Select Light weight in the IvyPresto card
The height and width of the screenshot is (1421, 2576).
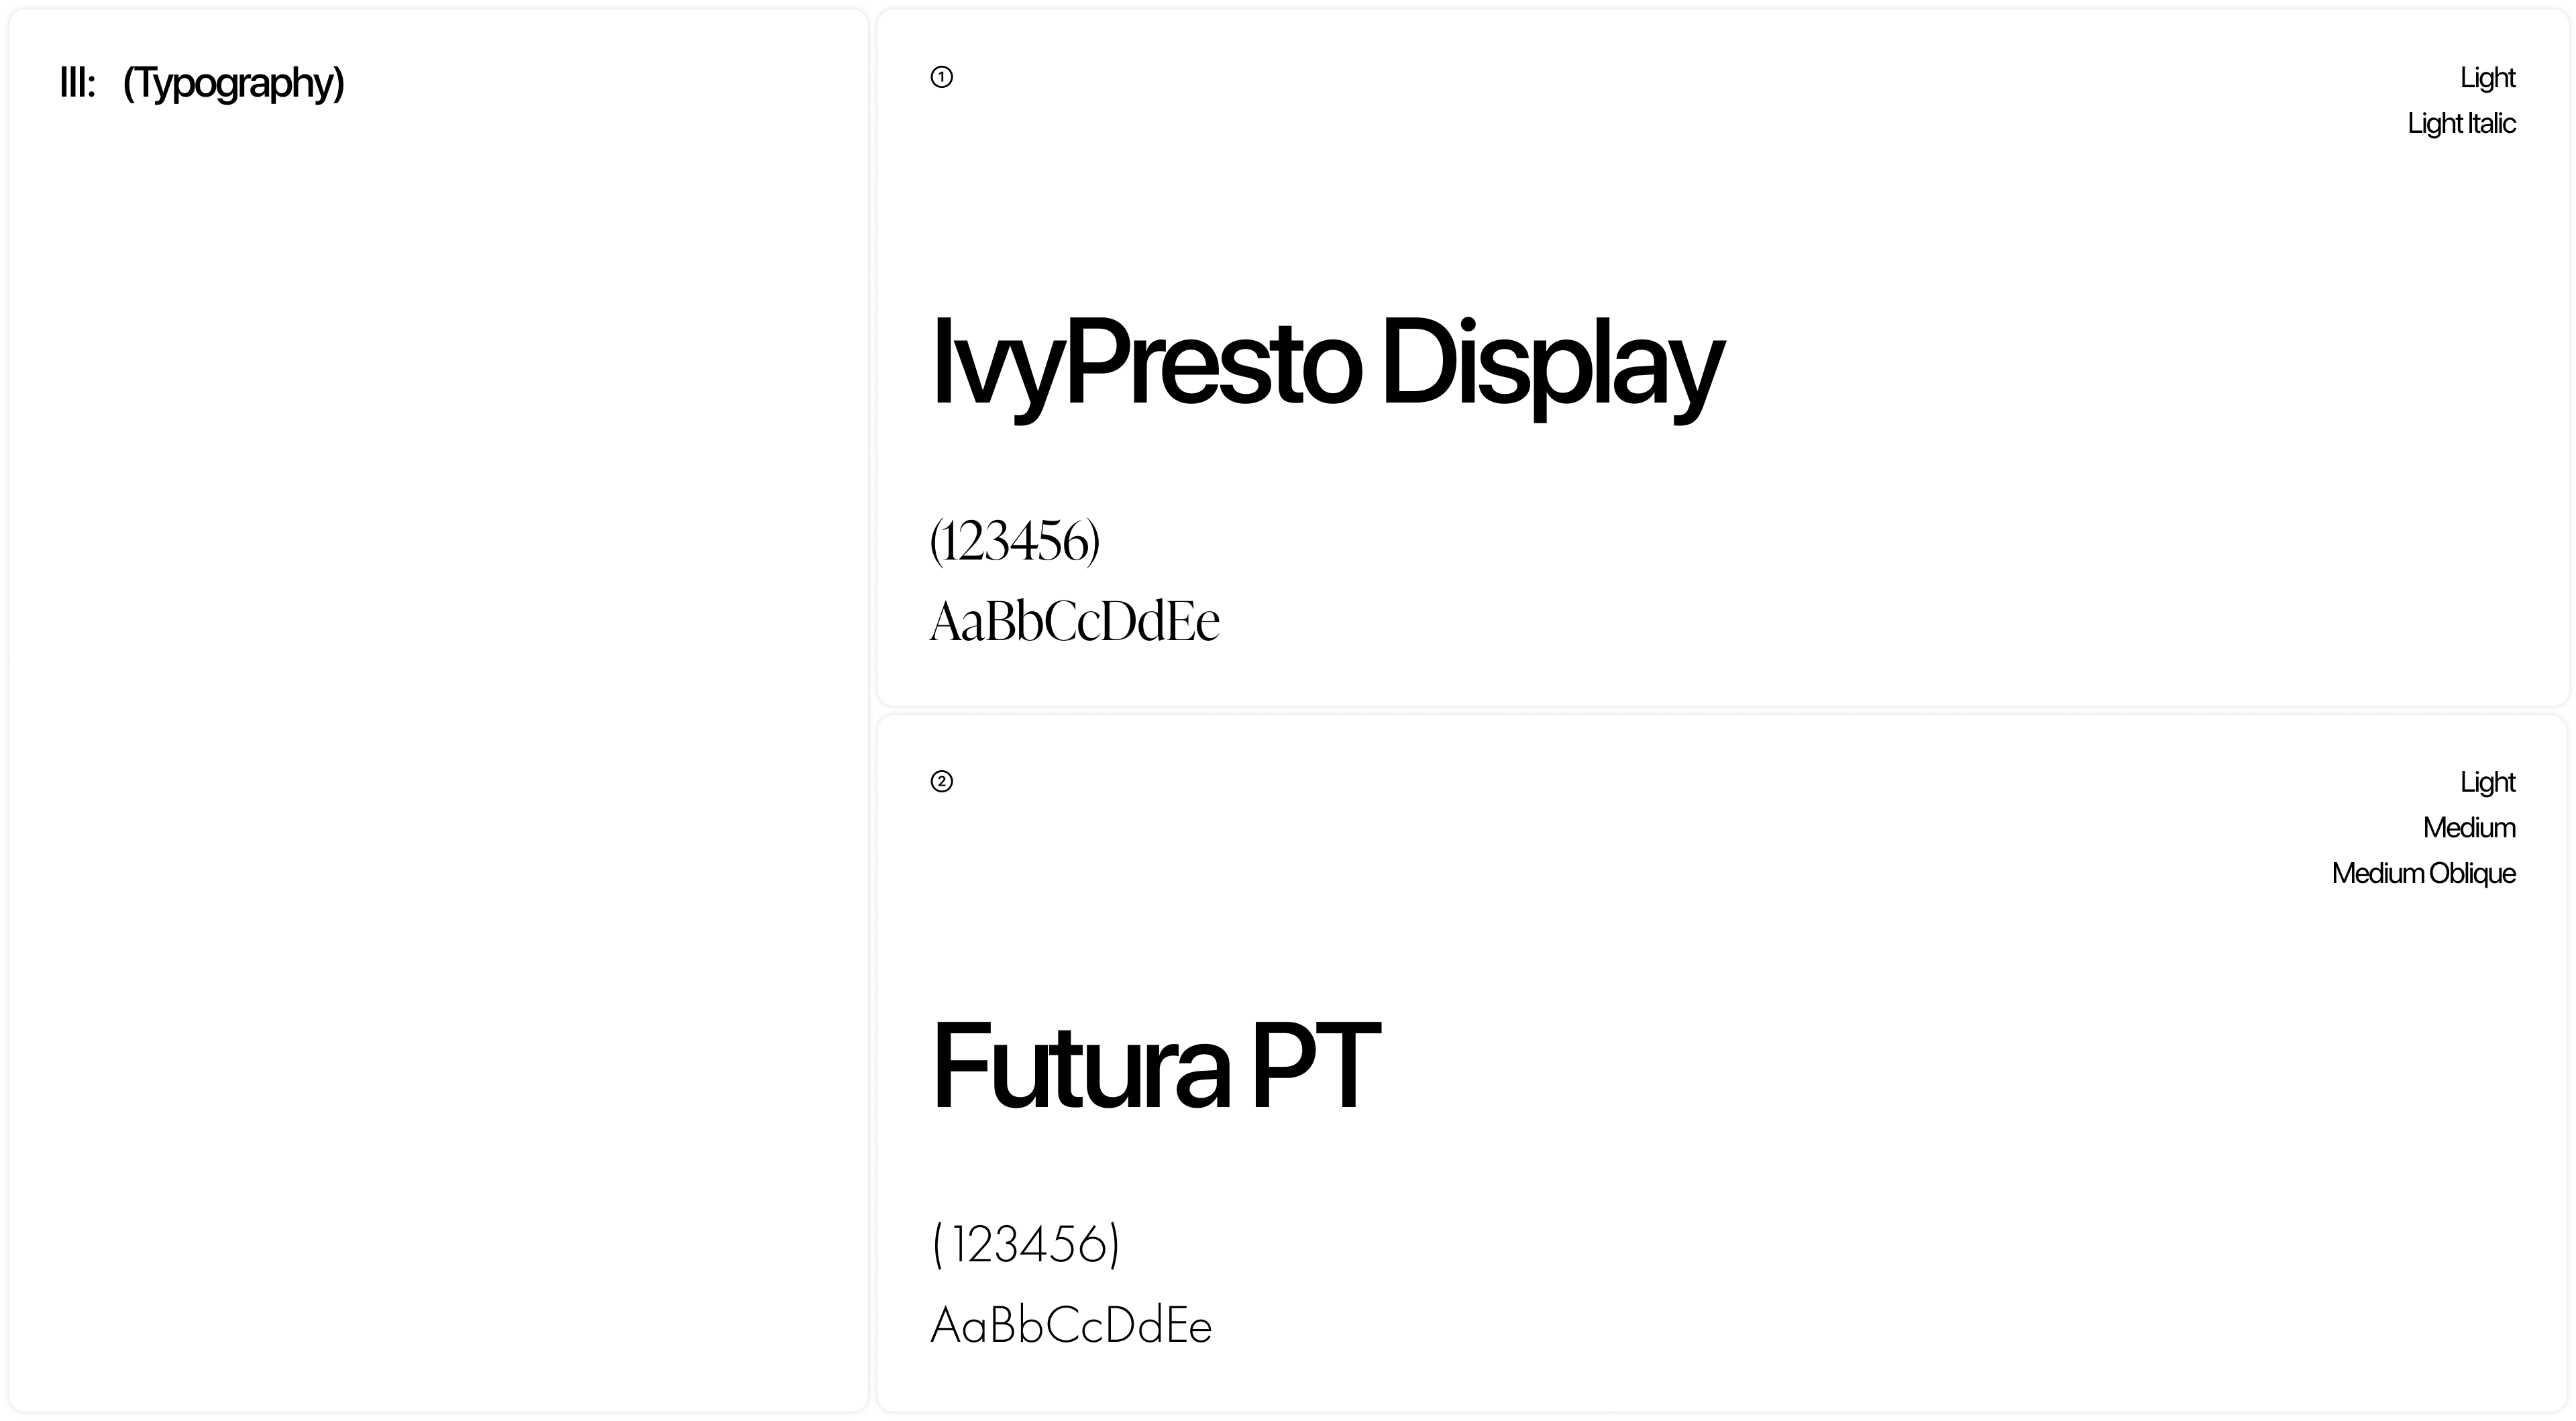[2487, 78]
